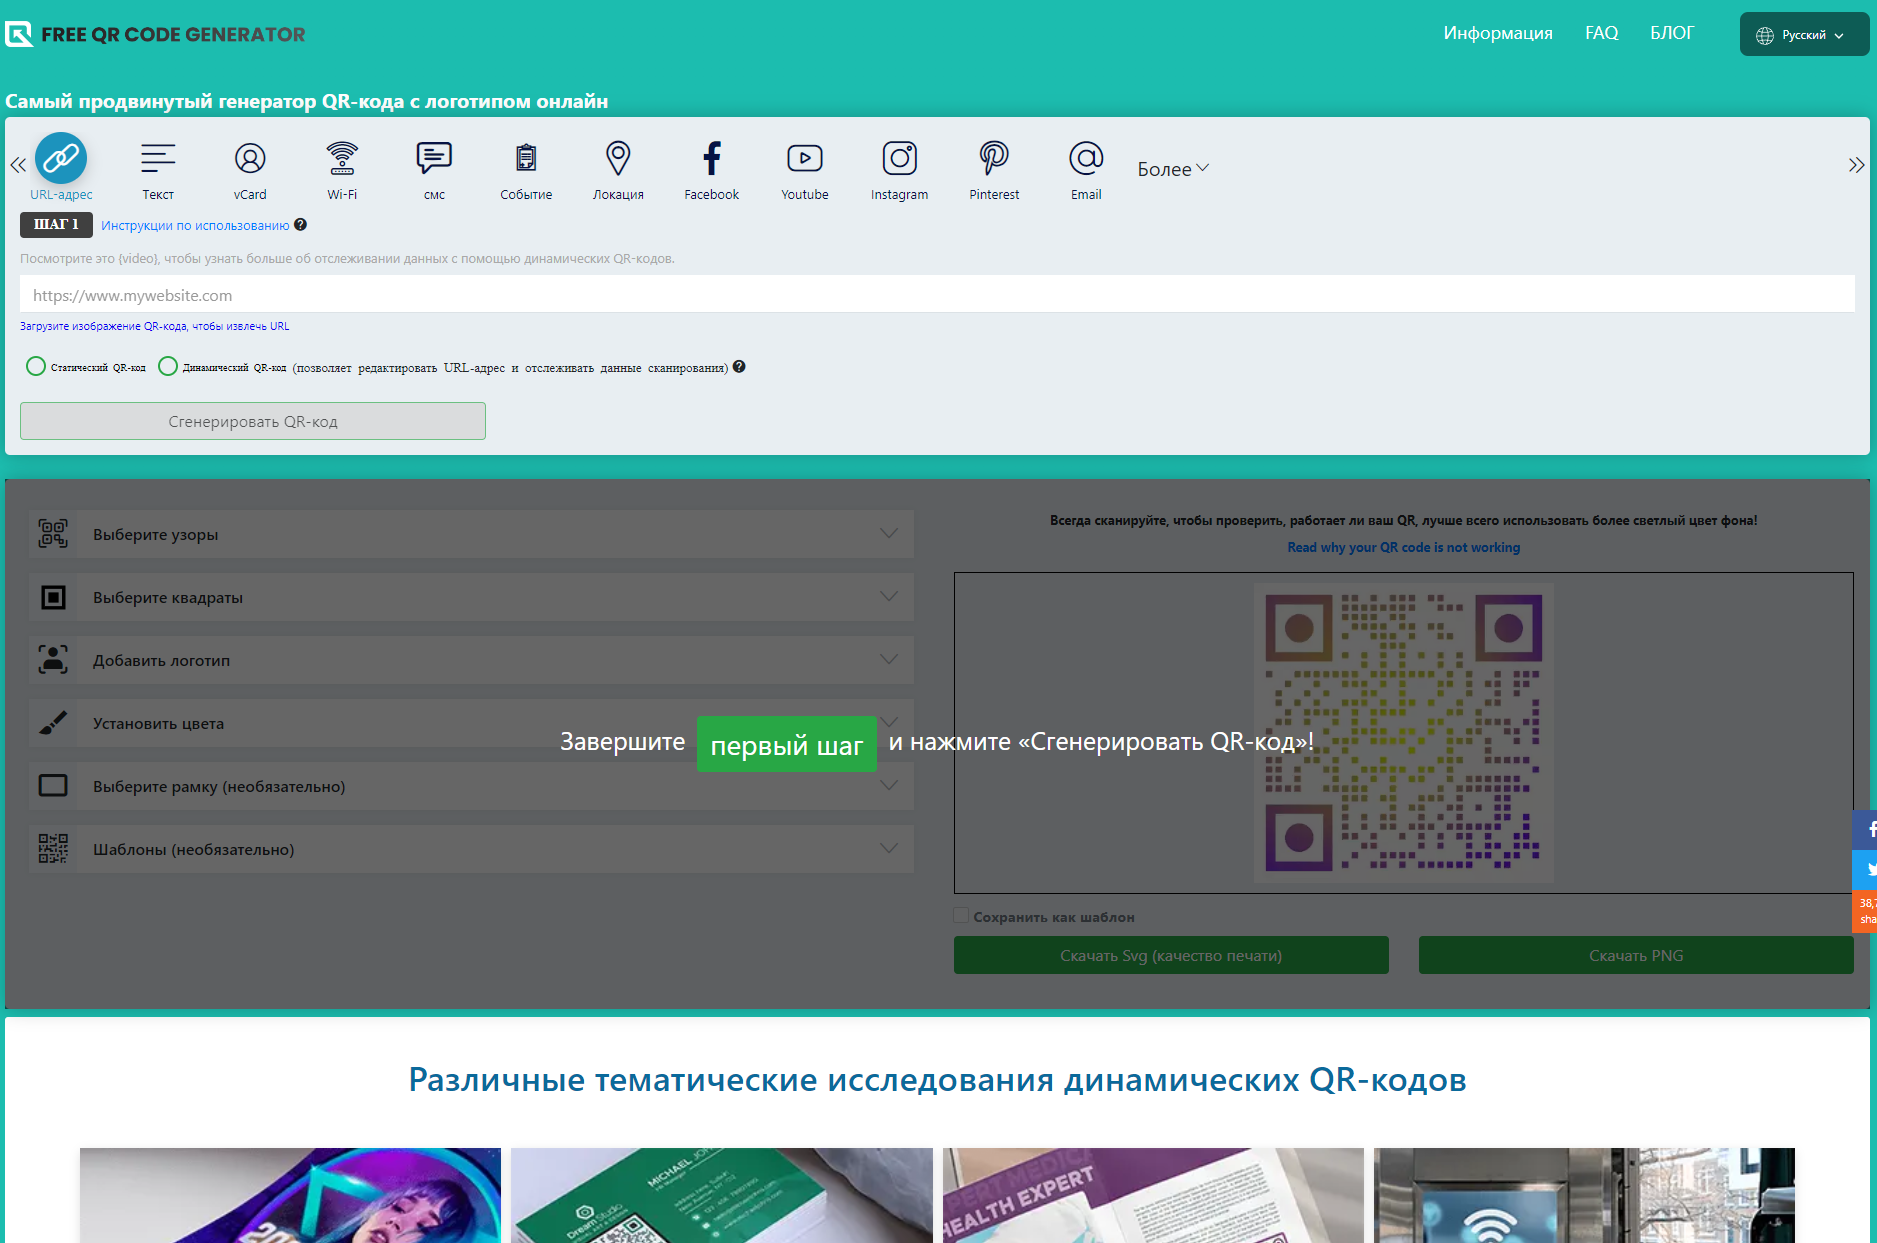Click help icon after dynamic QR-код description

tap(739, 367)
